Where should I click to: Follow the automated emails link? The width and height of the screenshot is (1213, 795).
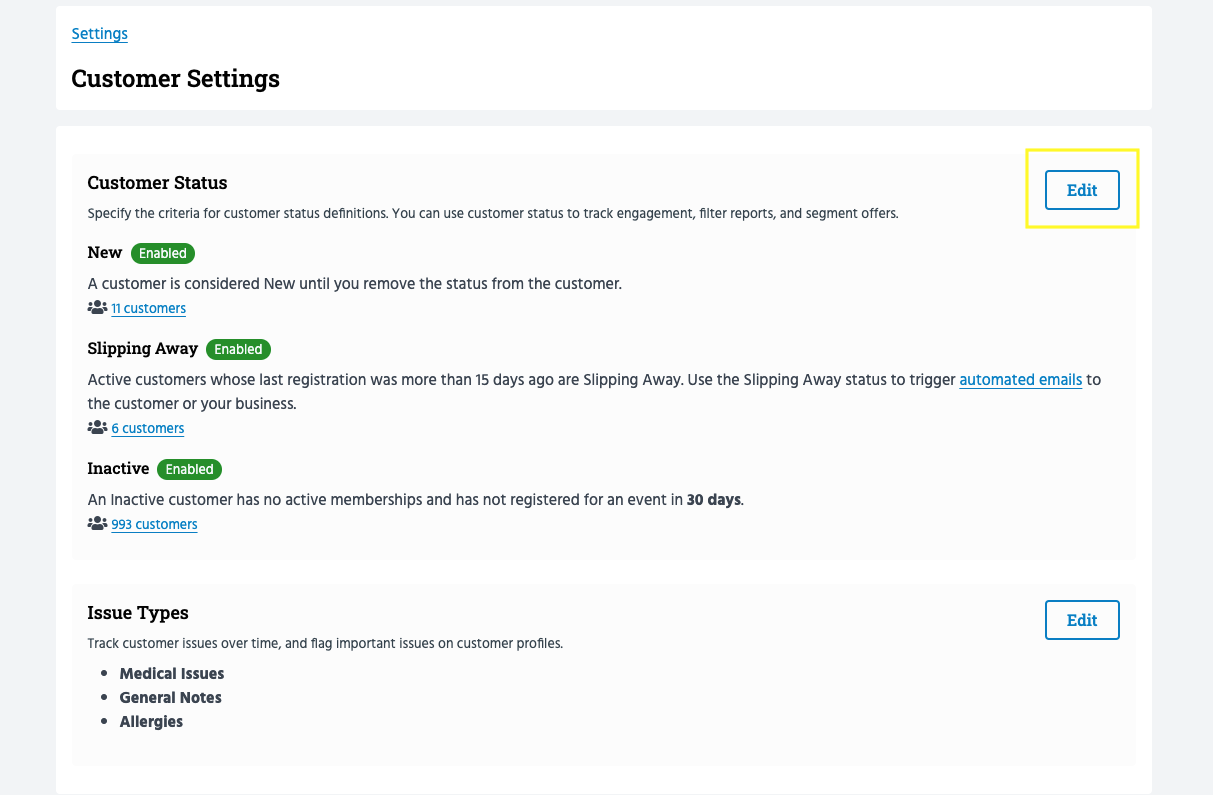click(1020, 380)
